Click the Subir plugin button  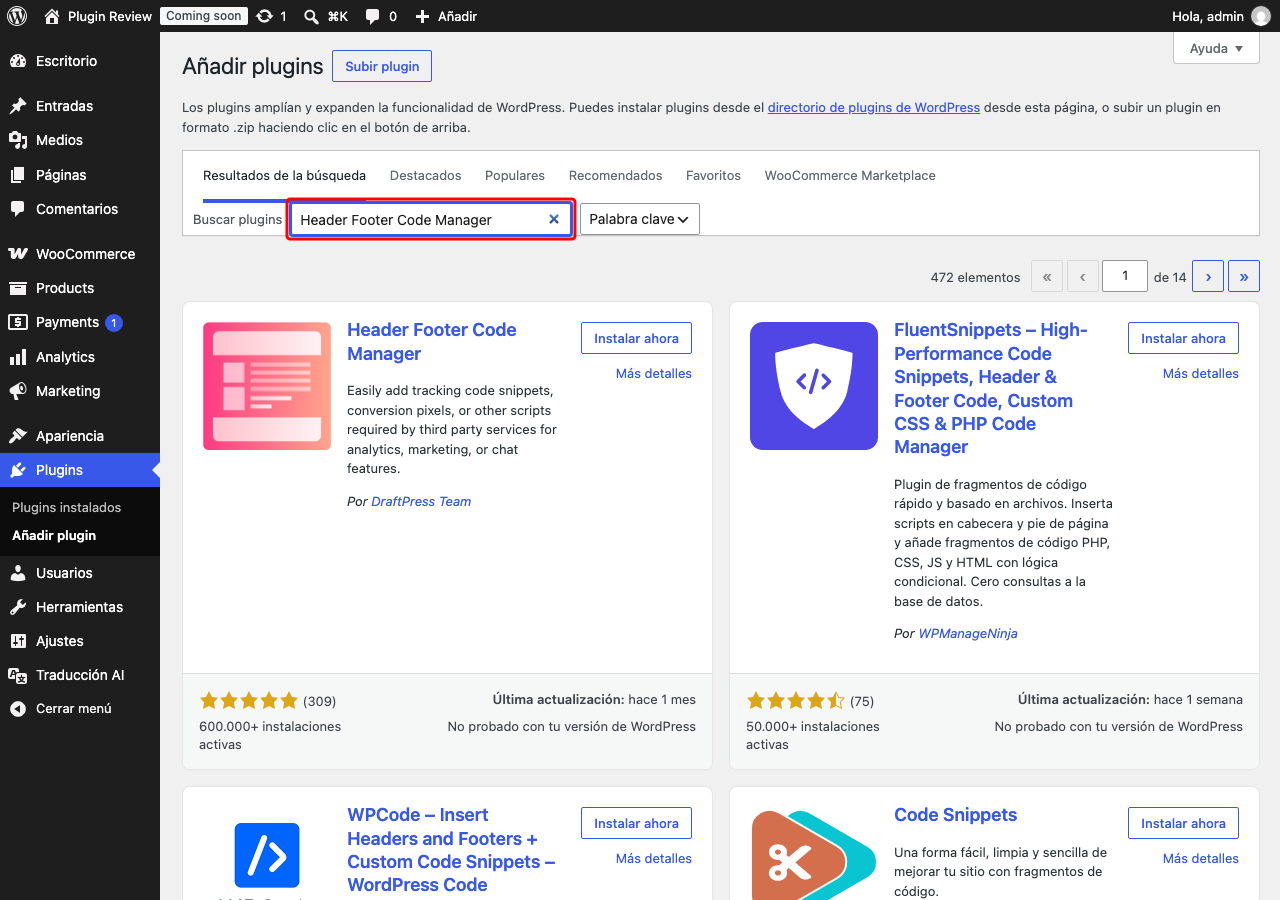382,66
